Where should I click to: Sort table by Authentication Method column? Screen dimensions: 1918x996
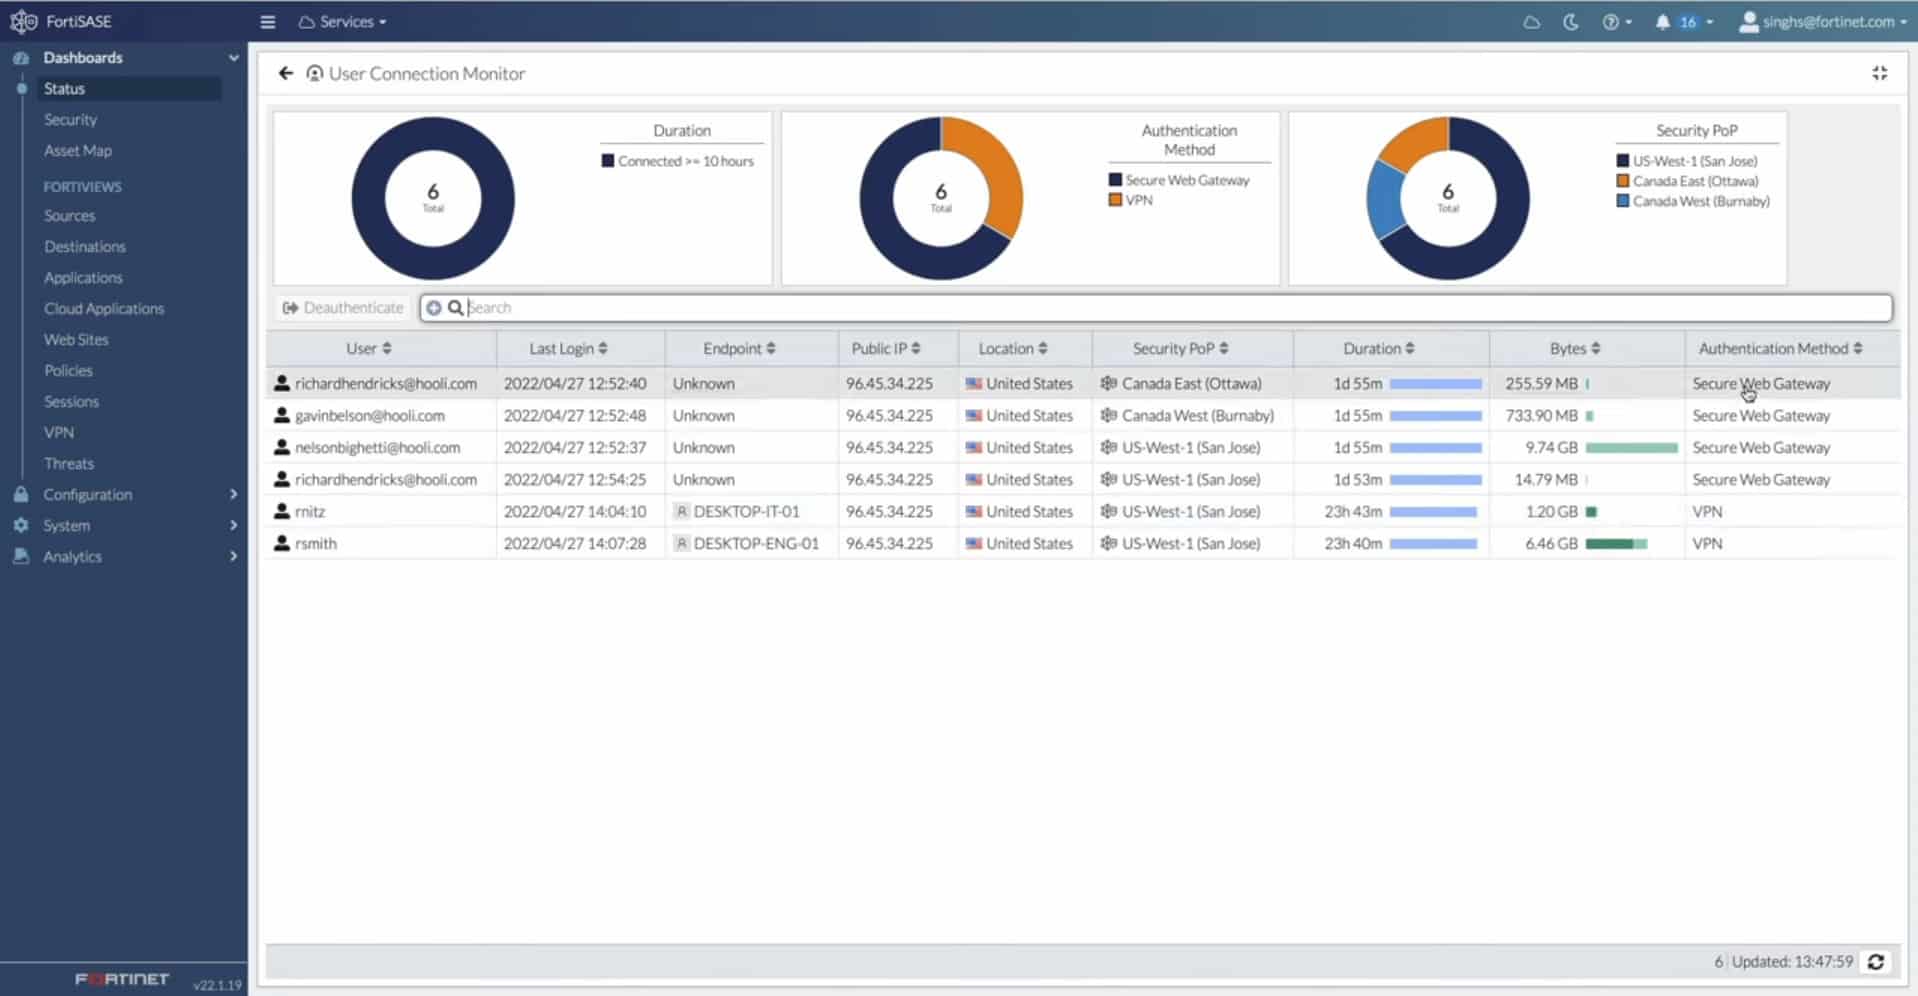[x=1781, y=348]
